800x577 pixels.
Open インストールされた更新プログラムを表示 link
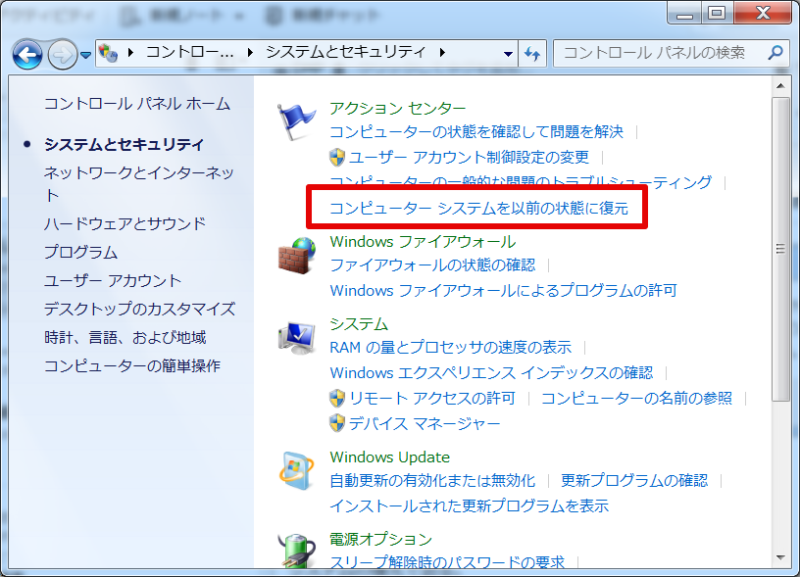click(x=469, y=506)
